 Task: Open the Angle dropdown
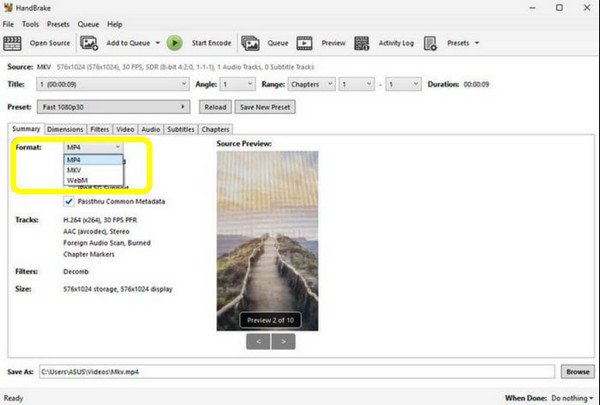237,84
